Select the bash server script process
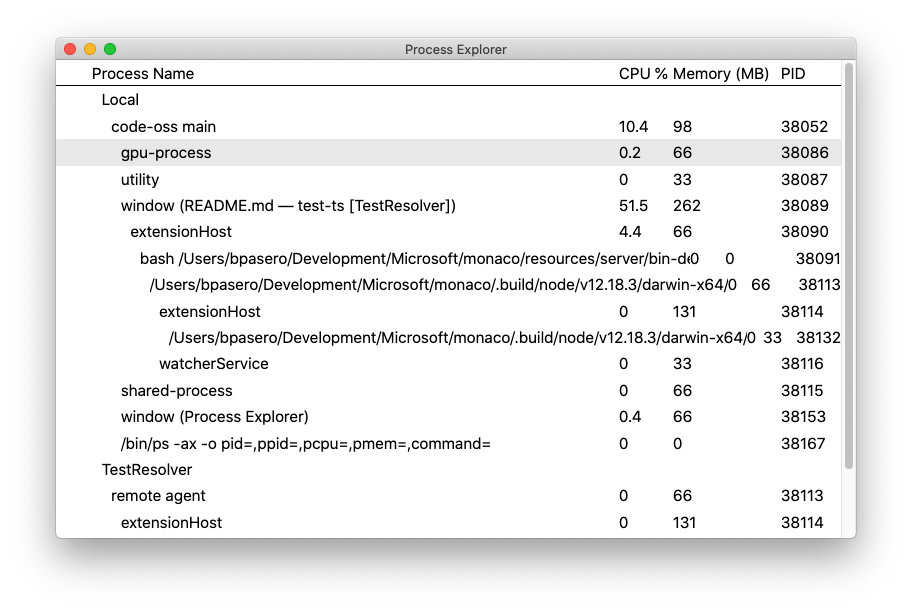This screenshot has height=612, width=912. [x=350, y=258]
